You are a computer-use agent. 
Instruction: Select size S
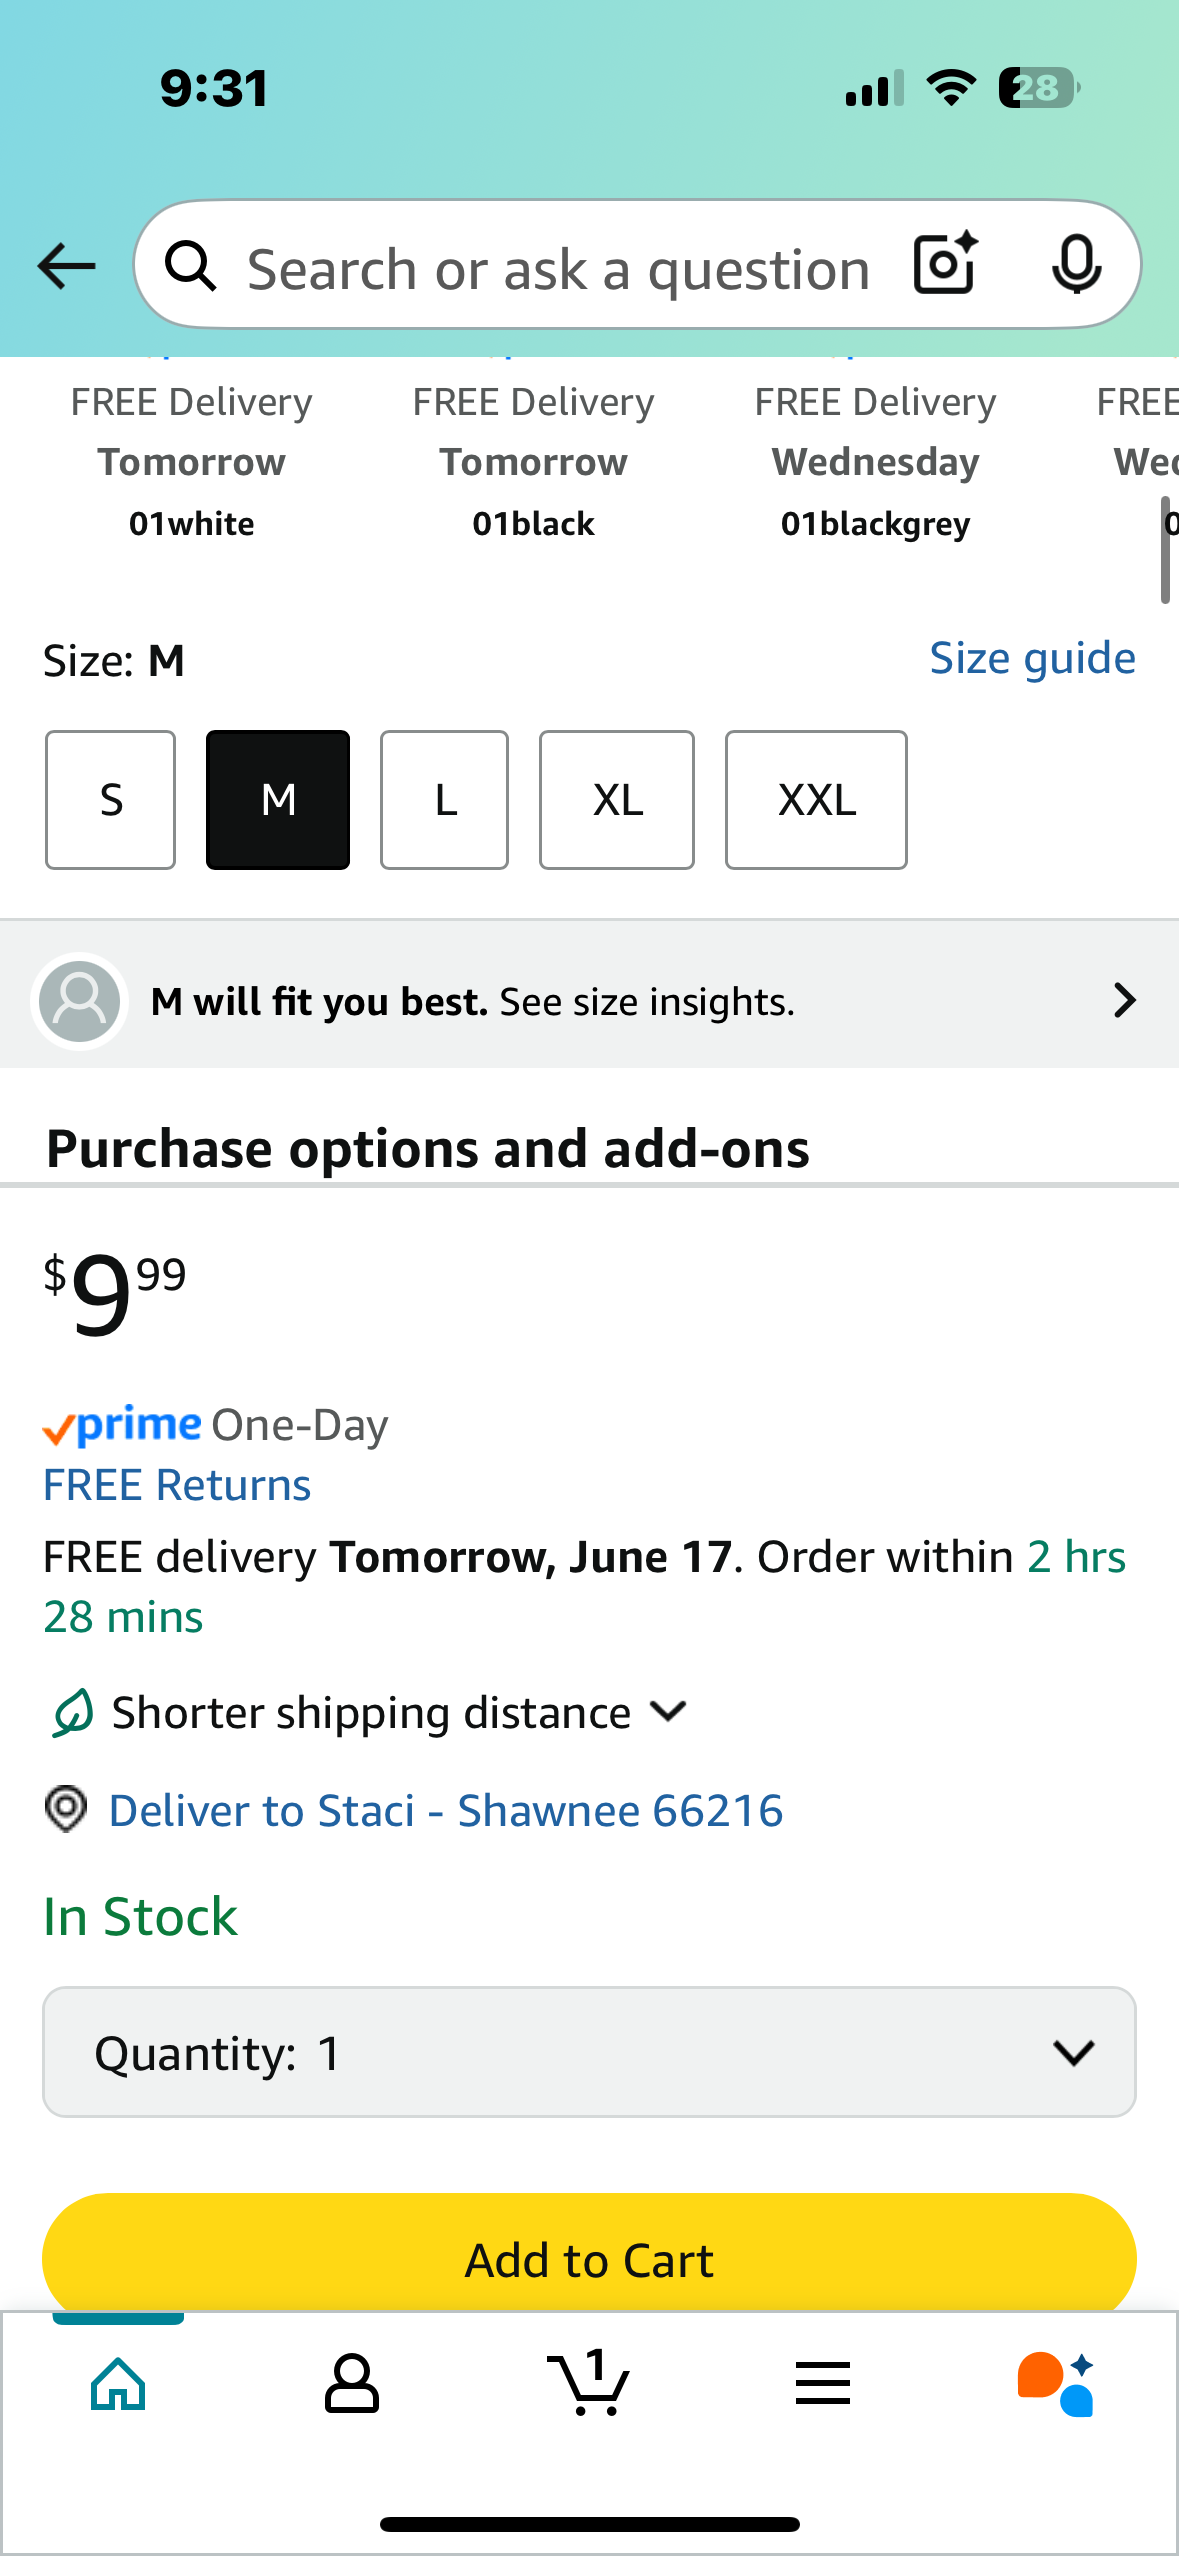[110, 800]
